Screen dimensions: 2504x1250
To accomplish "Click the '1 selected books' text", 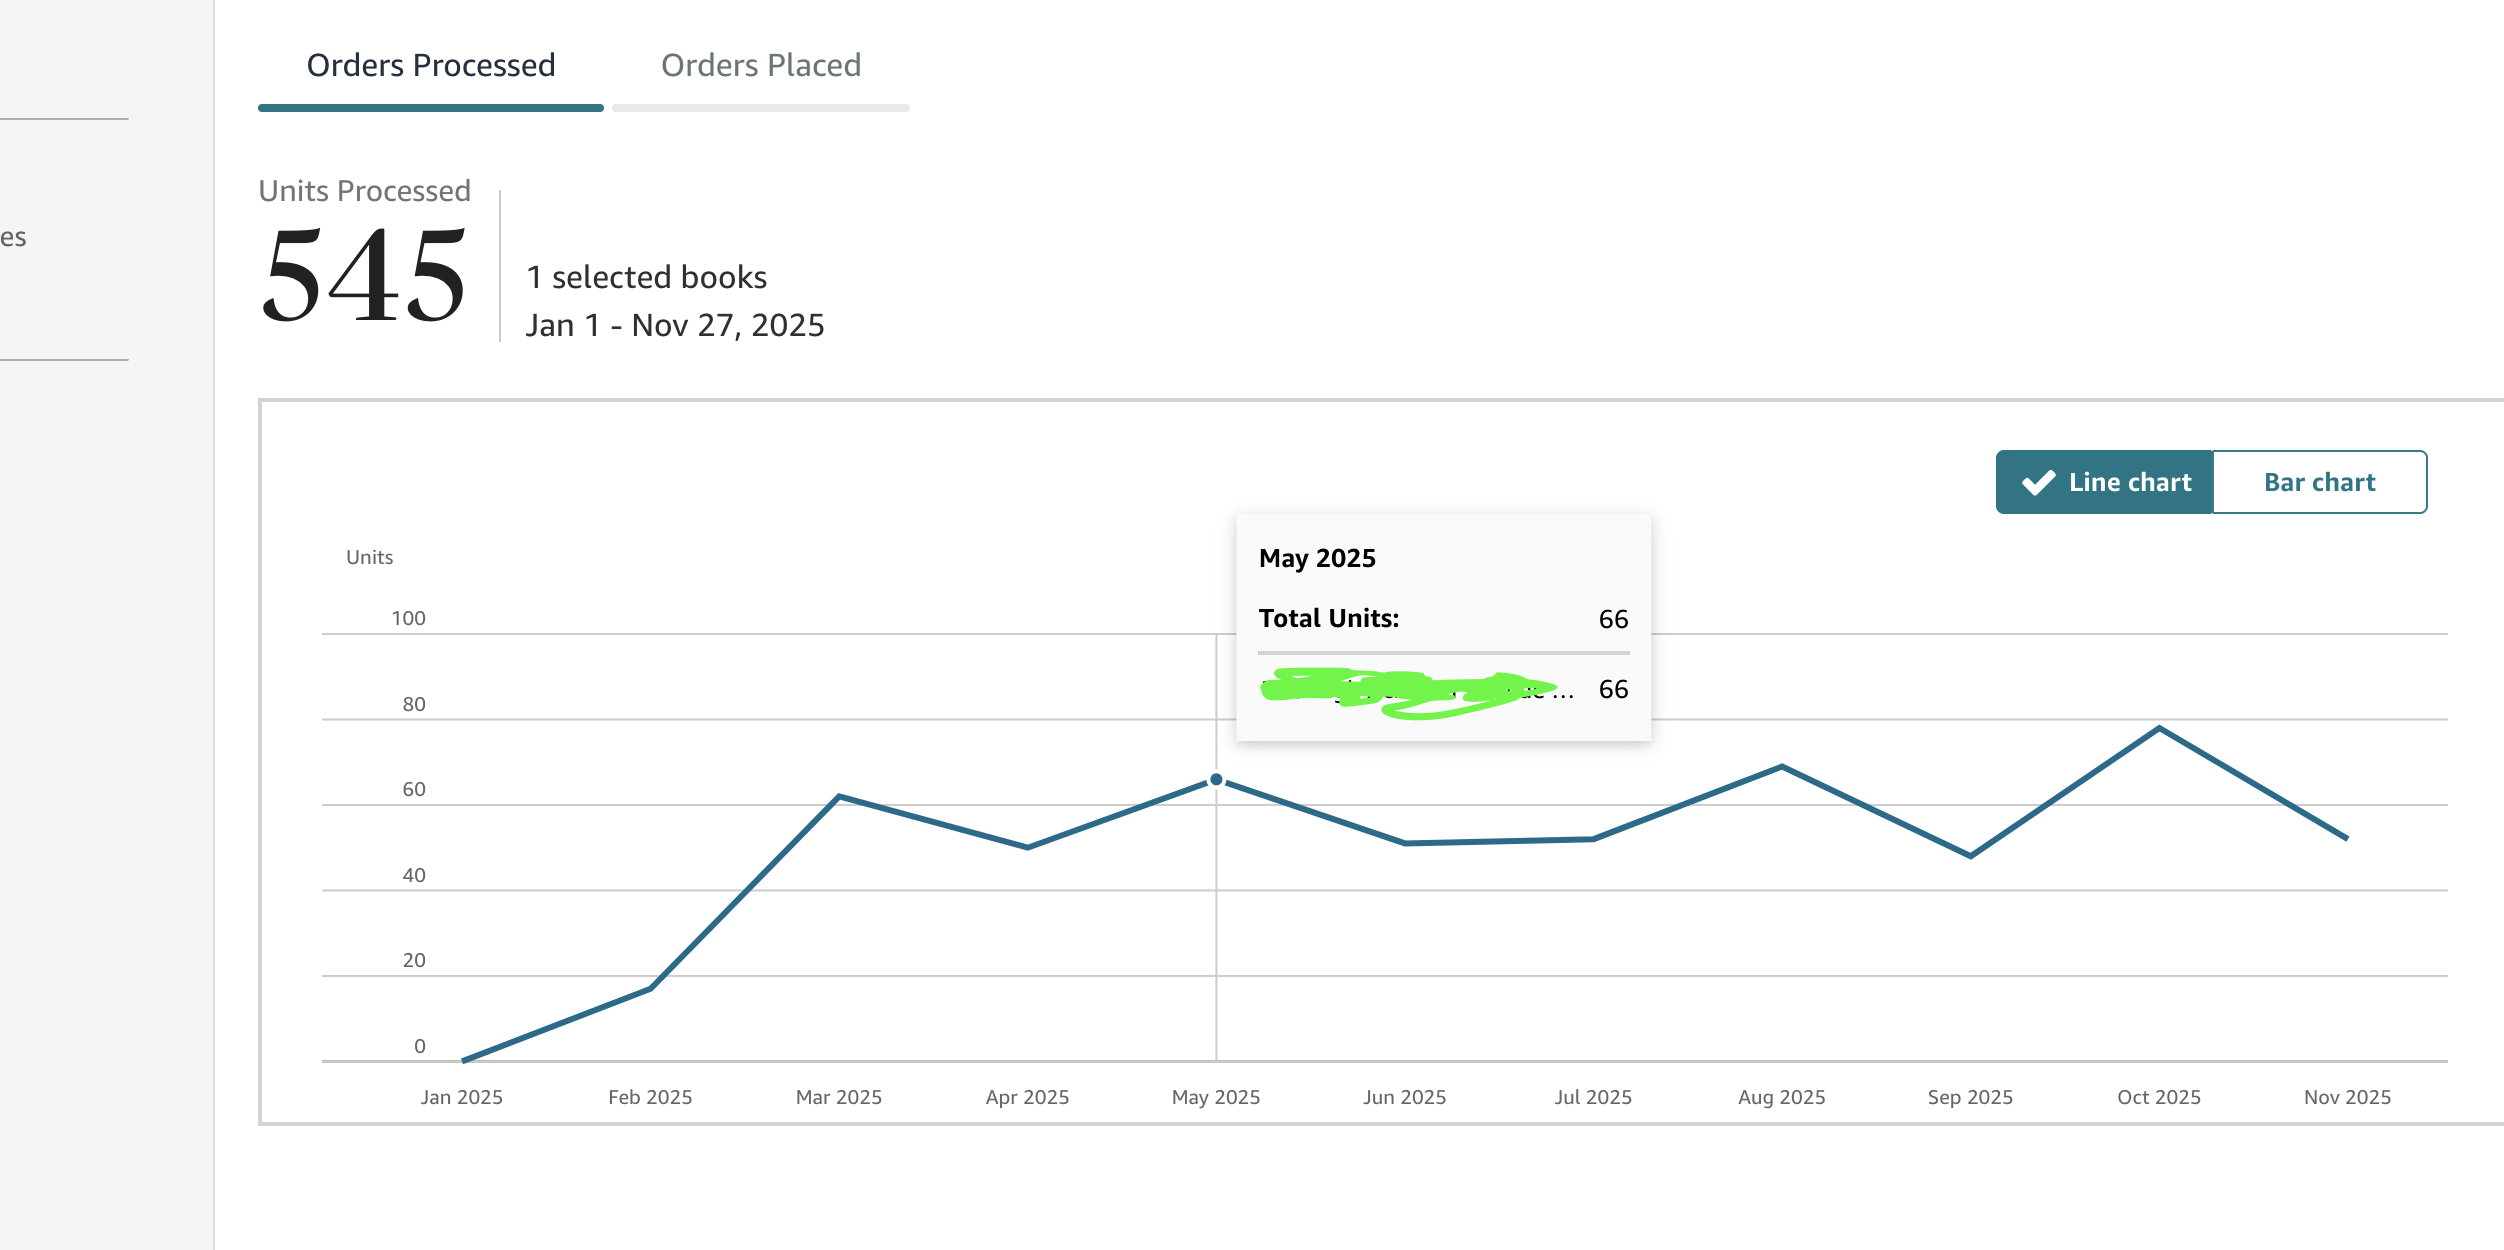I will click(646, 277).
